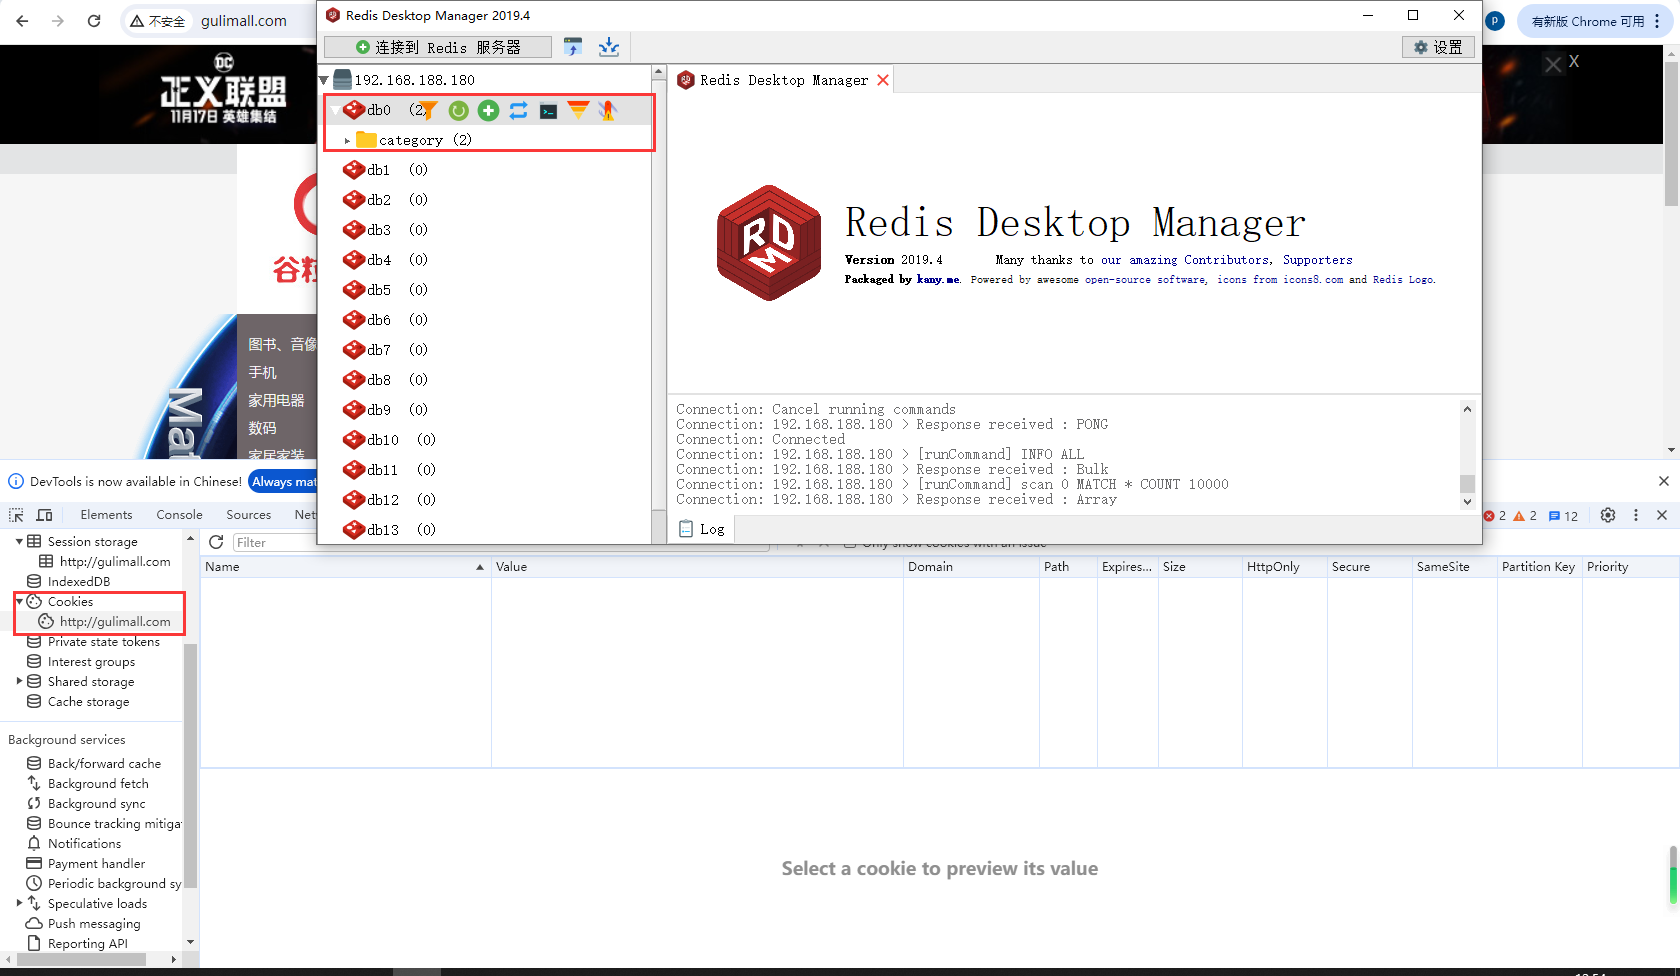
Task: Open the Redis Logo link
Action: [x=1403, y=280]
